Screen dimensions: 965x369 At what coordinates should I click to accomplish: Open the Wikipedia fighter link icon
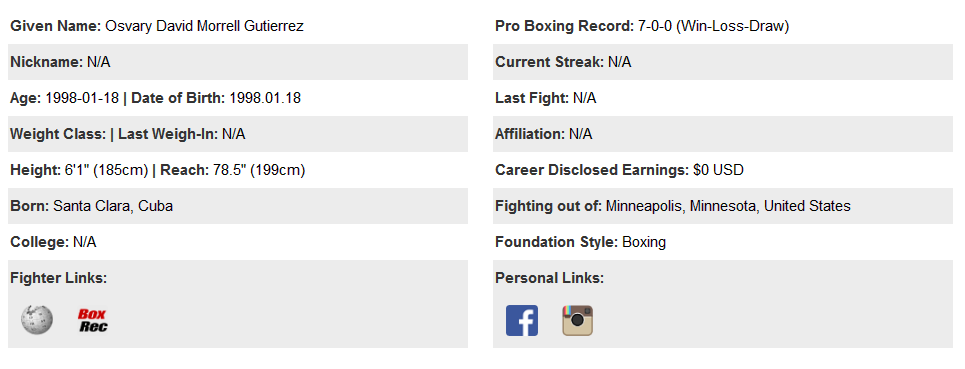point(37,320)
